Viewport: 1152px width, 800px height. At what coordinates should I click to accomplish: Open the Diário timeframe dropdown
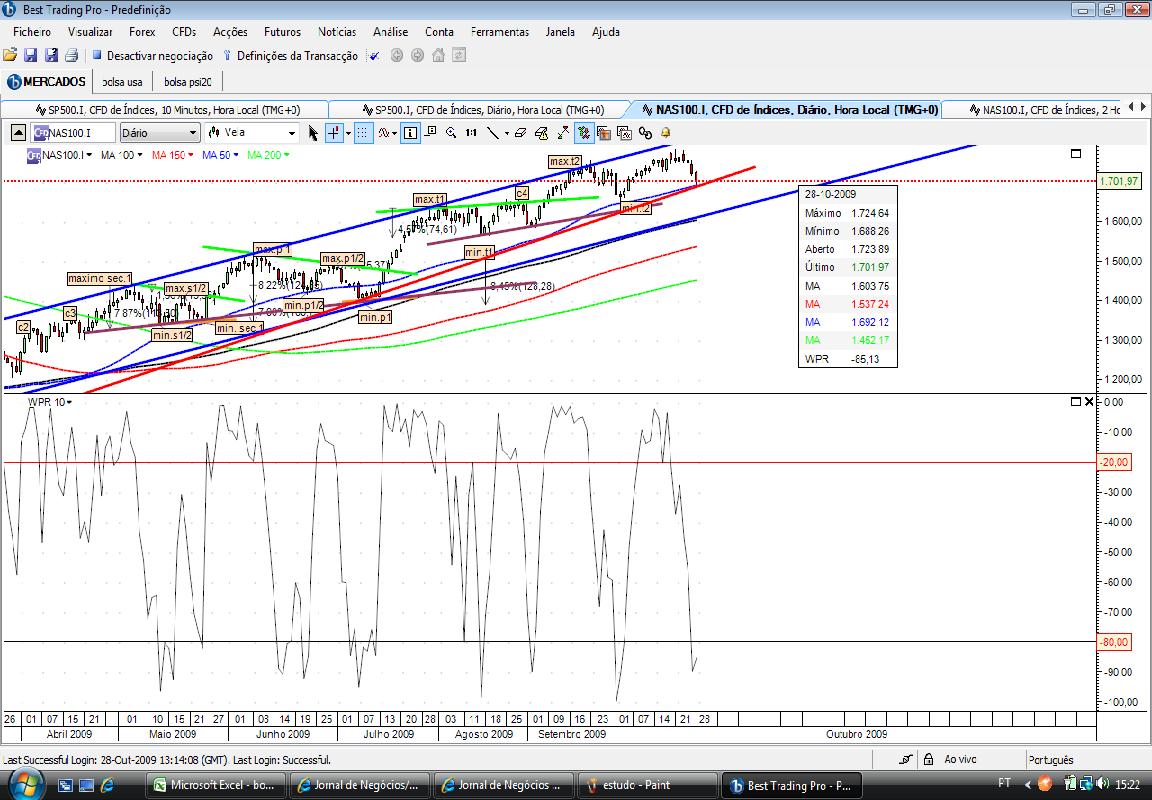point(159,133)
